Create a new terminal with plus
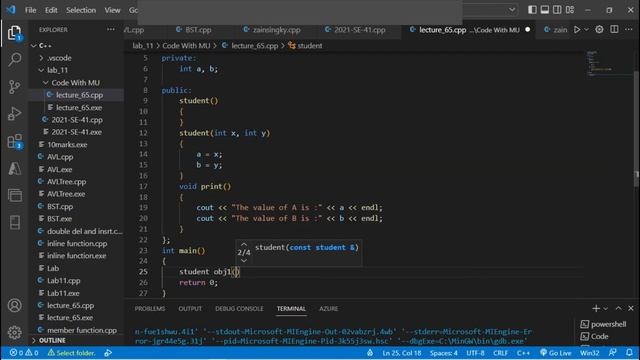 point(596,309)
